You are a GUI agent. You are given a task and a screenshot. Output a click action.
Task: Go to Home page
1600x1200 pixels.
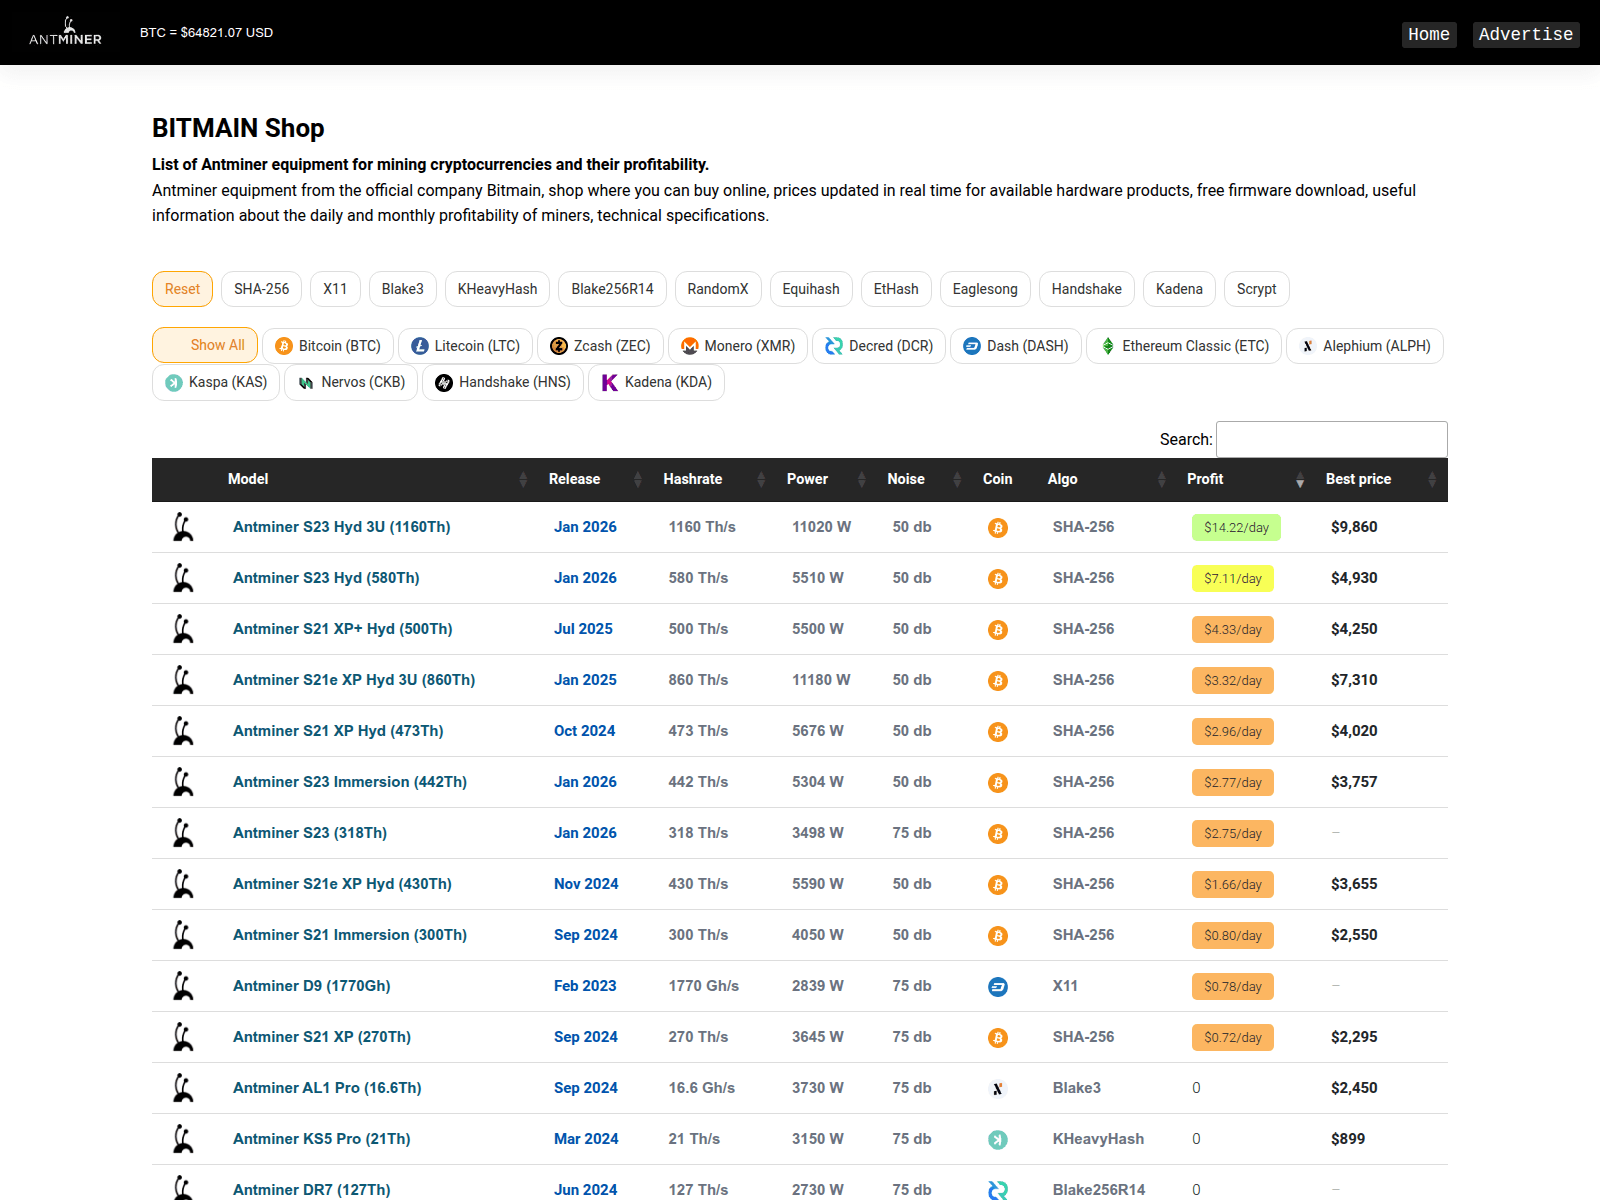pos(1429,34)
